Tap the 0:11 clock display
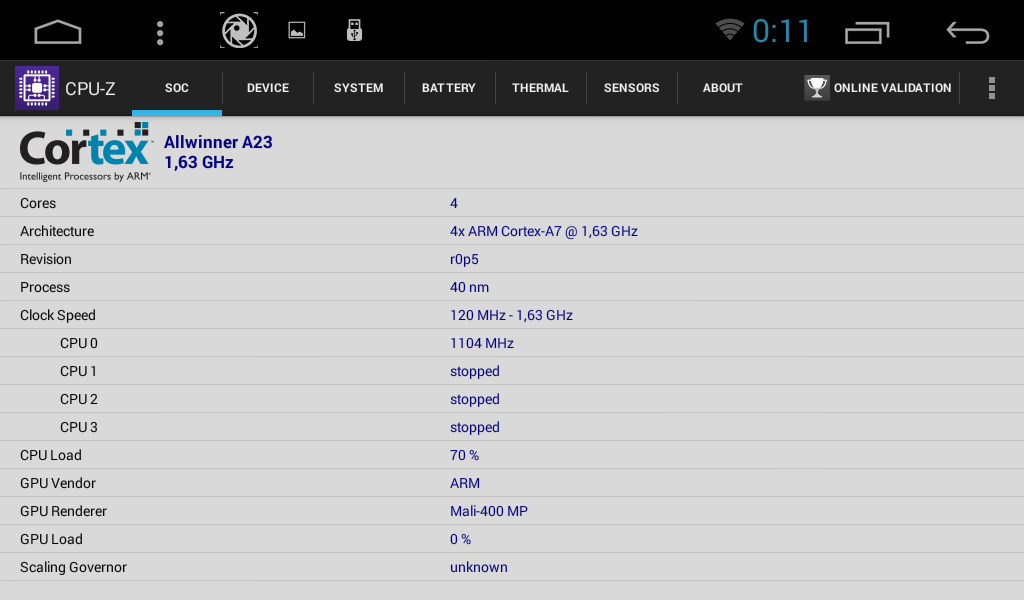1024x600 pixels. click(x=781, y=31)
